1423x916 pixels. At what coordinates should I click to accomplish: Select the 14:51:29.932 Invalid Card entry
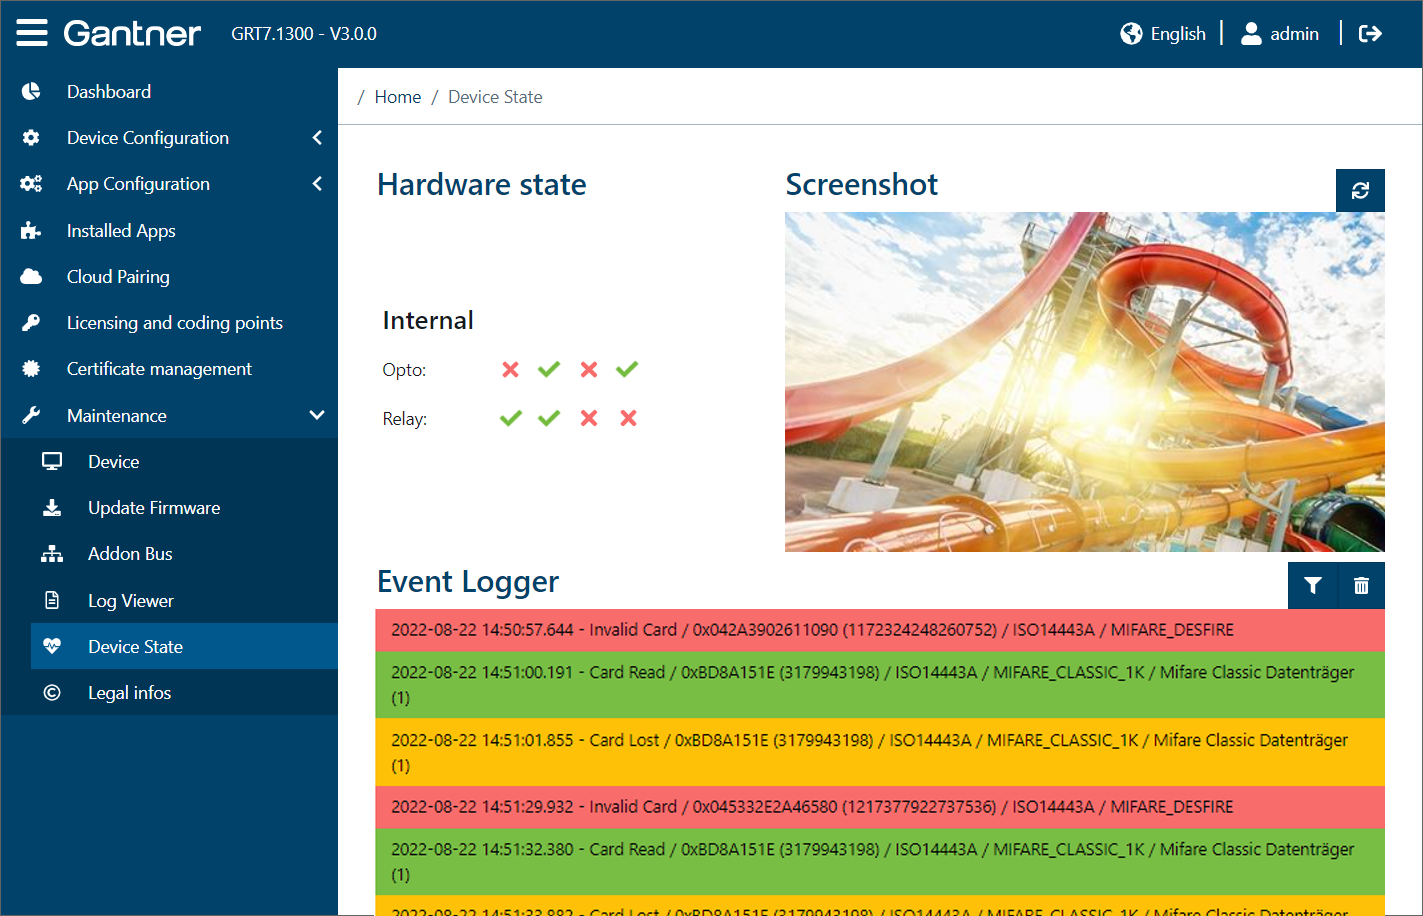tap(880, 807)
